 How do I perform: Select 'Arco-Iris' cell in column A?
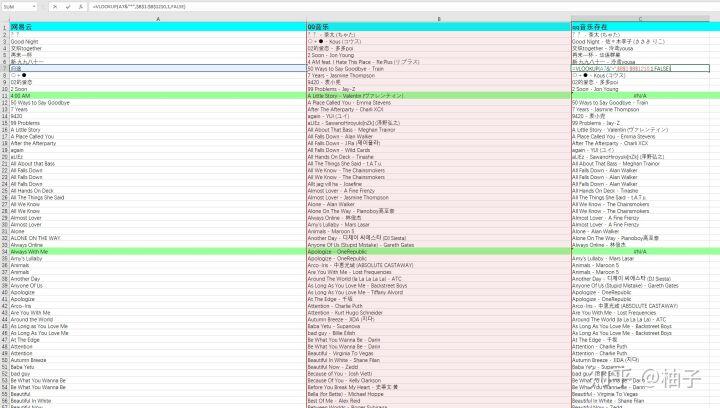158,306
